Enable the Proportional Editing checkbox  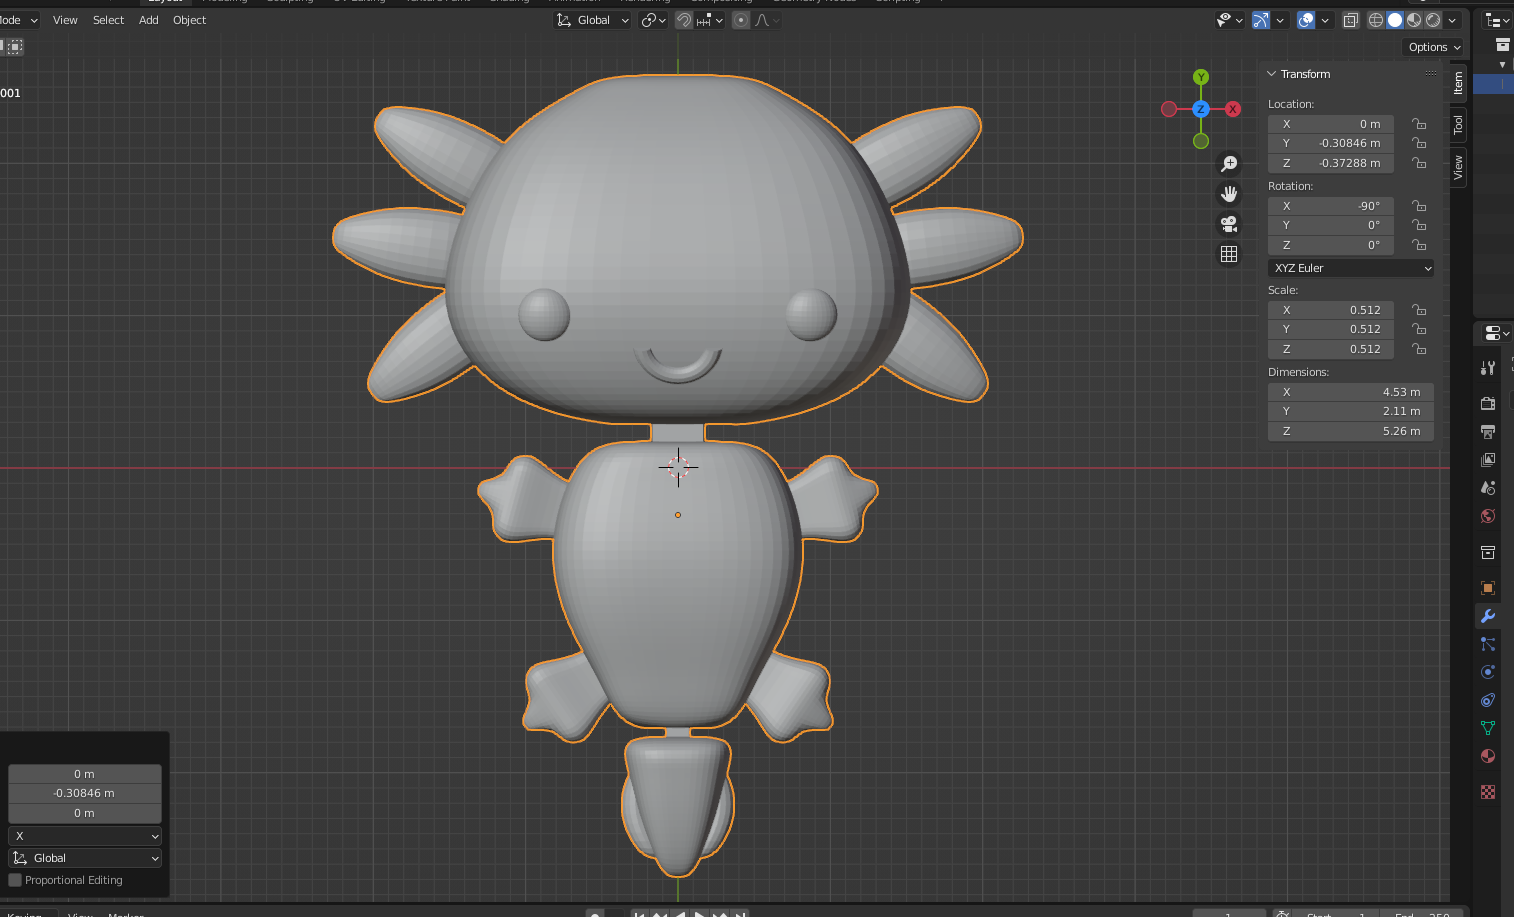(x=15, y=880)
